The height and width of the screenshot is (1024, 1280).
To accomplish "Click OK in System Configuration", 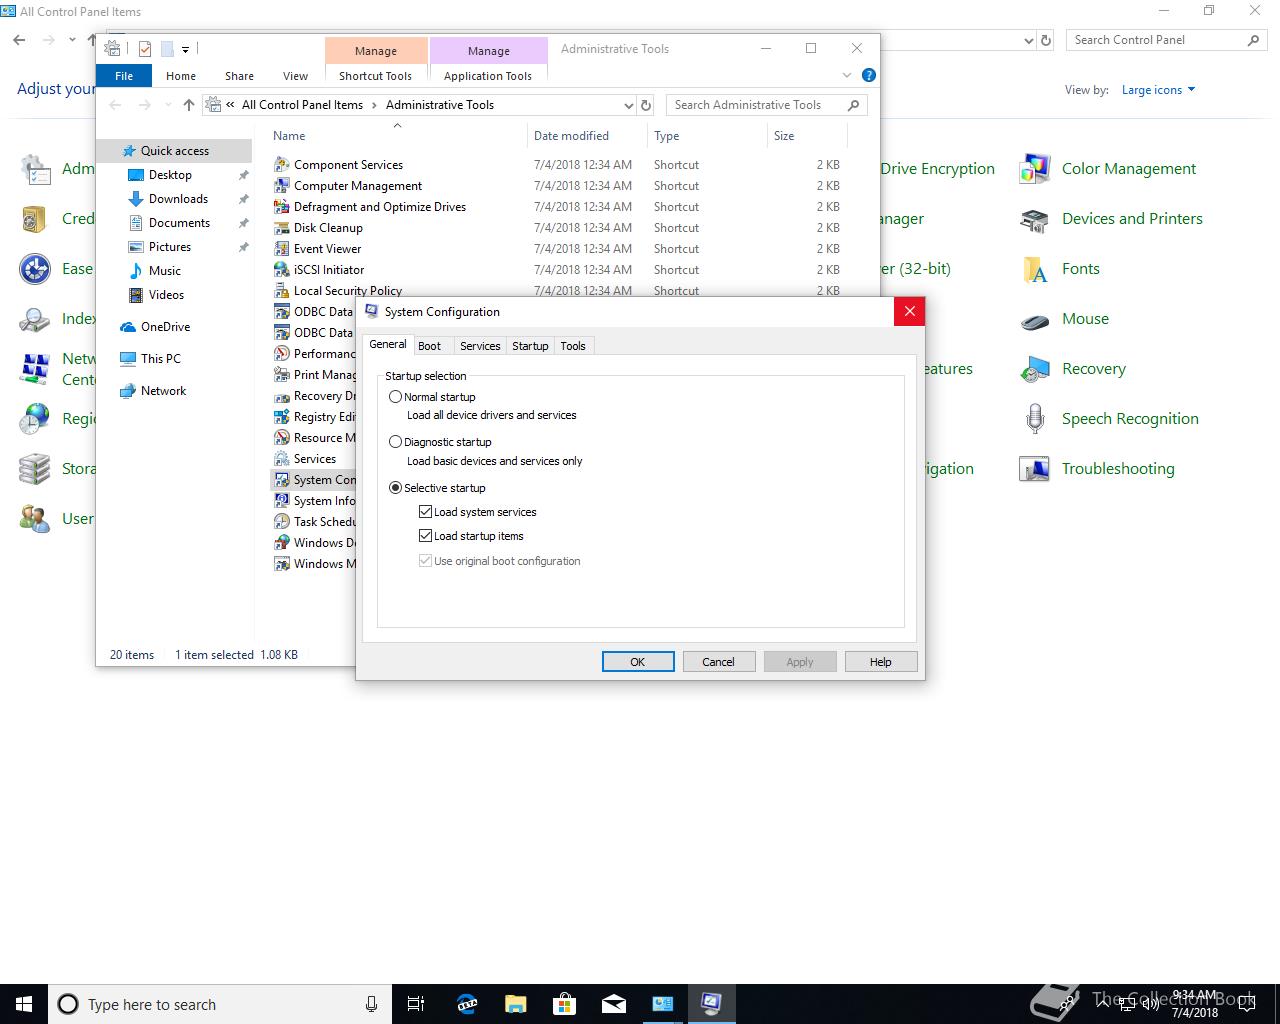I will (x=638, y=662).
